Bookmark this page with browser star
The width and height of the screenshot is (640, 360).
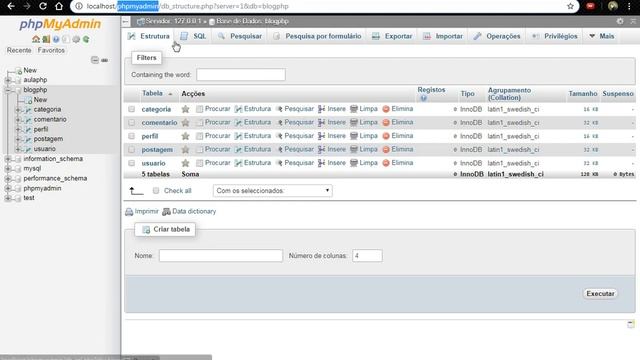[570, 6]
